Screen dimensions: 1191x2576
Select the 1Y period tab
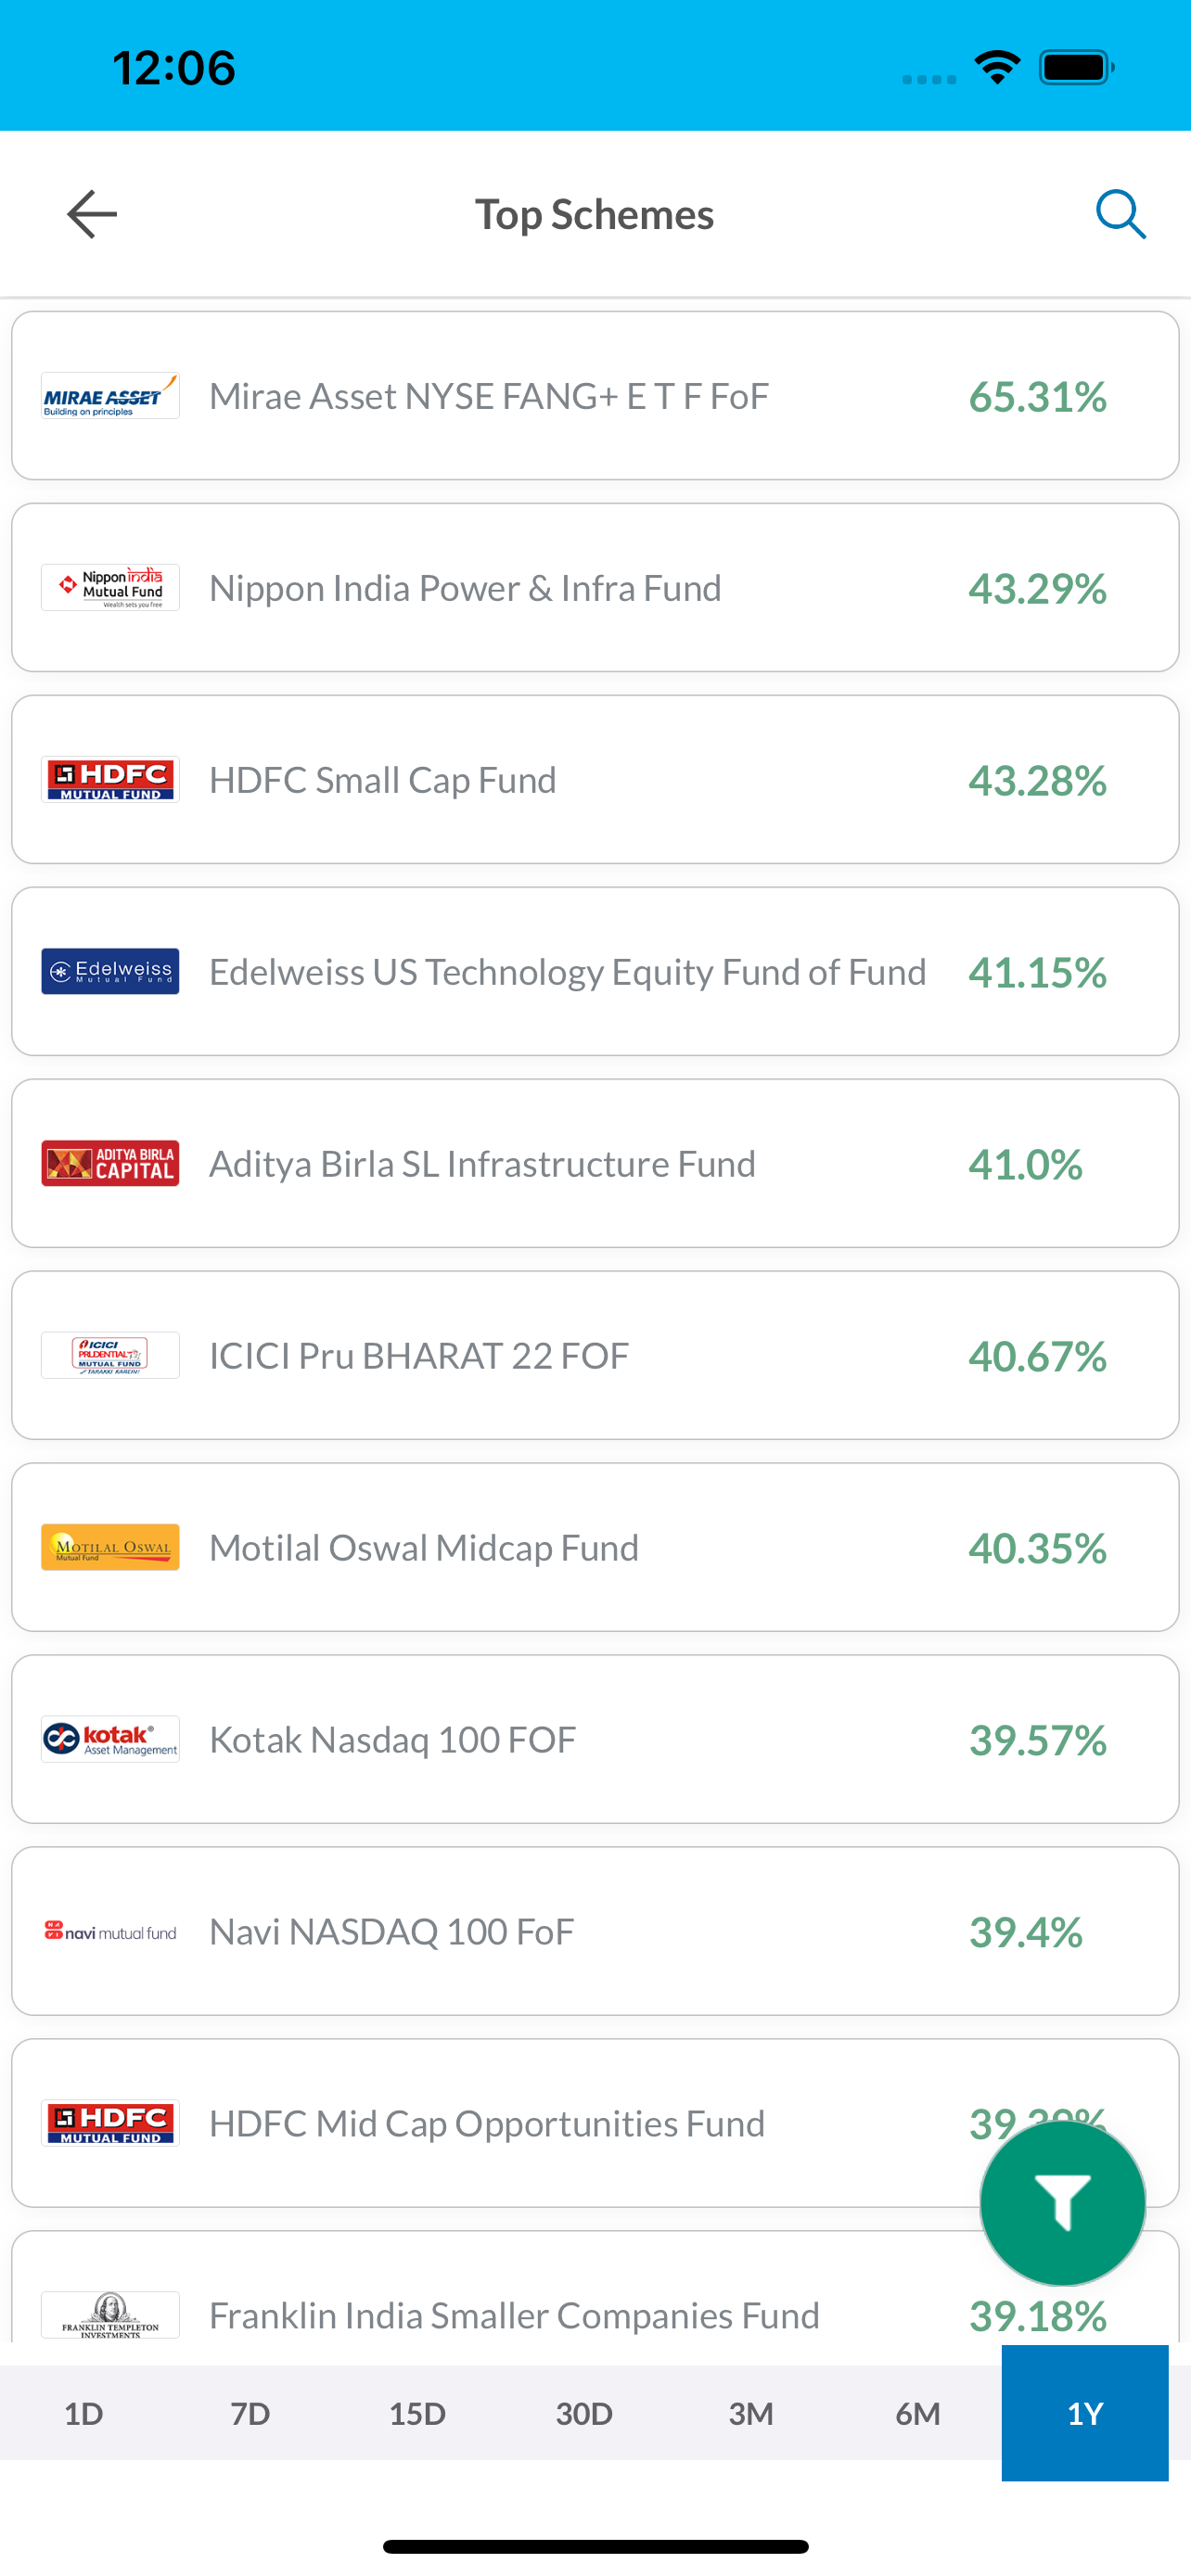pyautogui.click(x=1085, y=2414)
